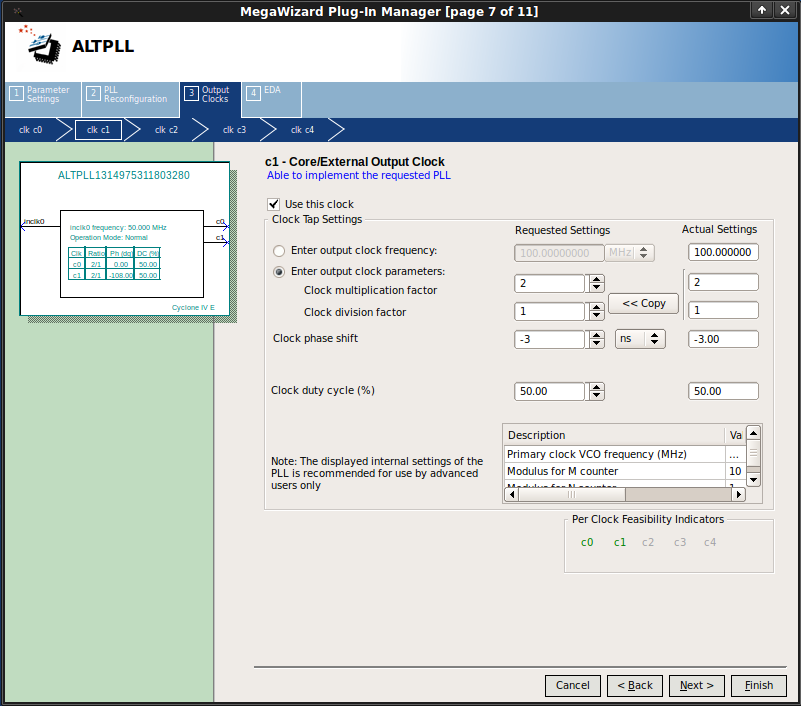Screen dimensions: 801x706
Task: Open the phase shift ns unit dropdown
Action: coord(640,339)
